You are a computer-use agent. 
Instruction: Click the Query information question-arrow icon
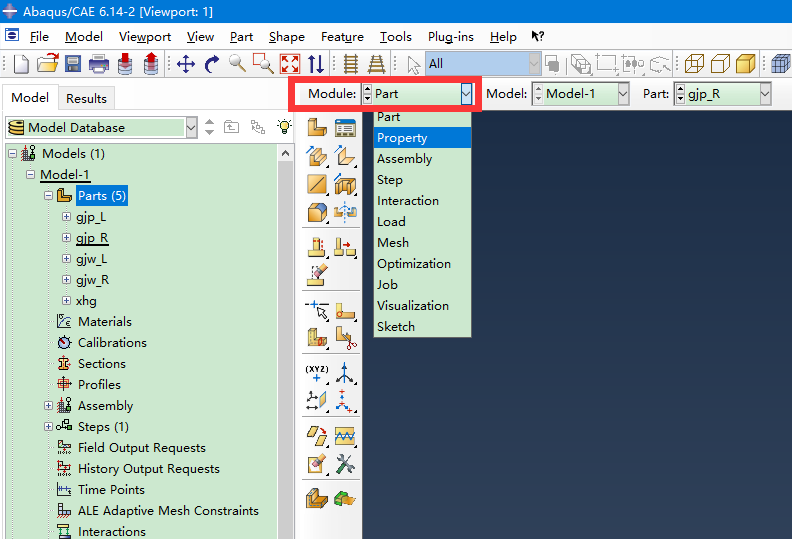pos(538,37)
